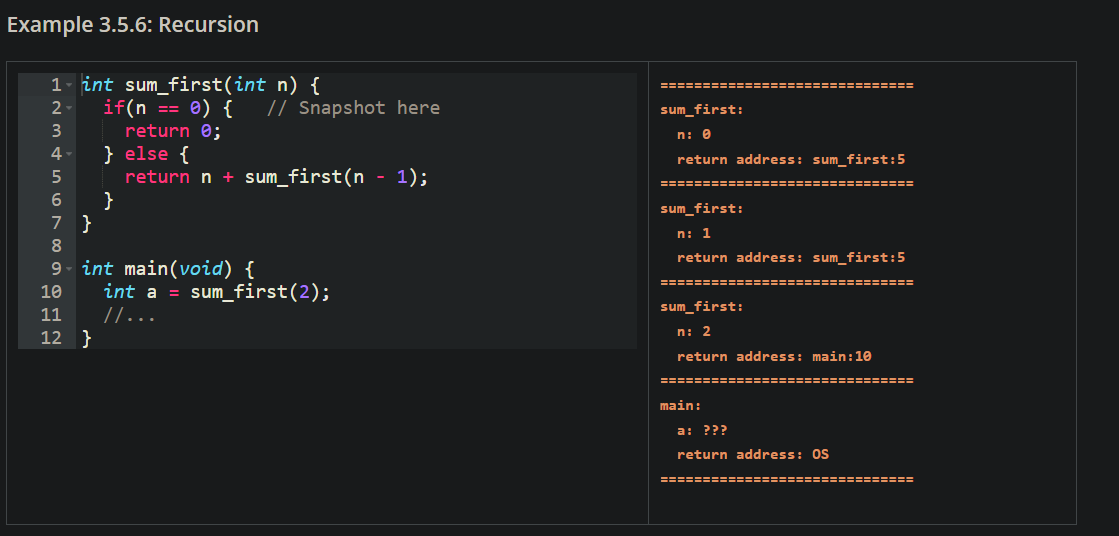Click the "main:" frame label in stack output

pos(680,406)
